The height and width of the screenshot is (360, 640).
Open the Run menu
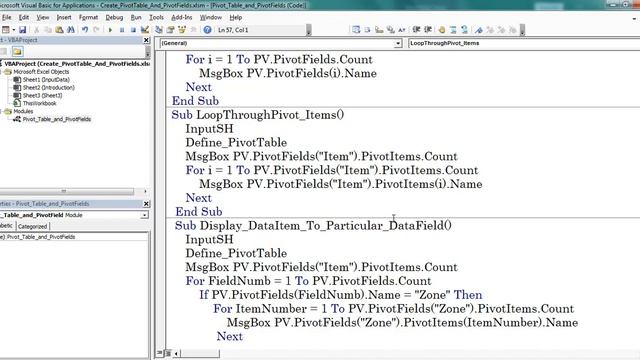[x=136, y=18]
